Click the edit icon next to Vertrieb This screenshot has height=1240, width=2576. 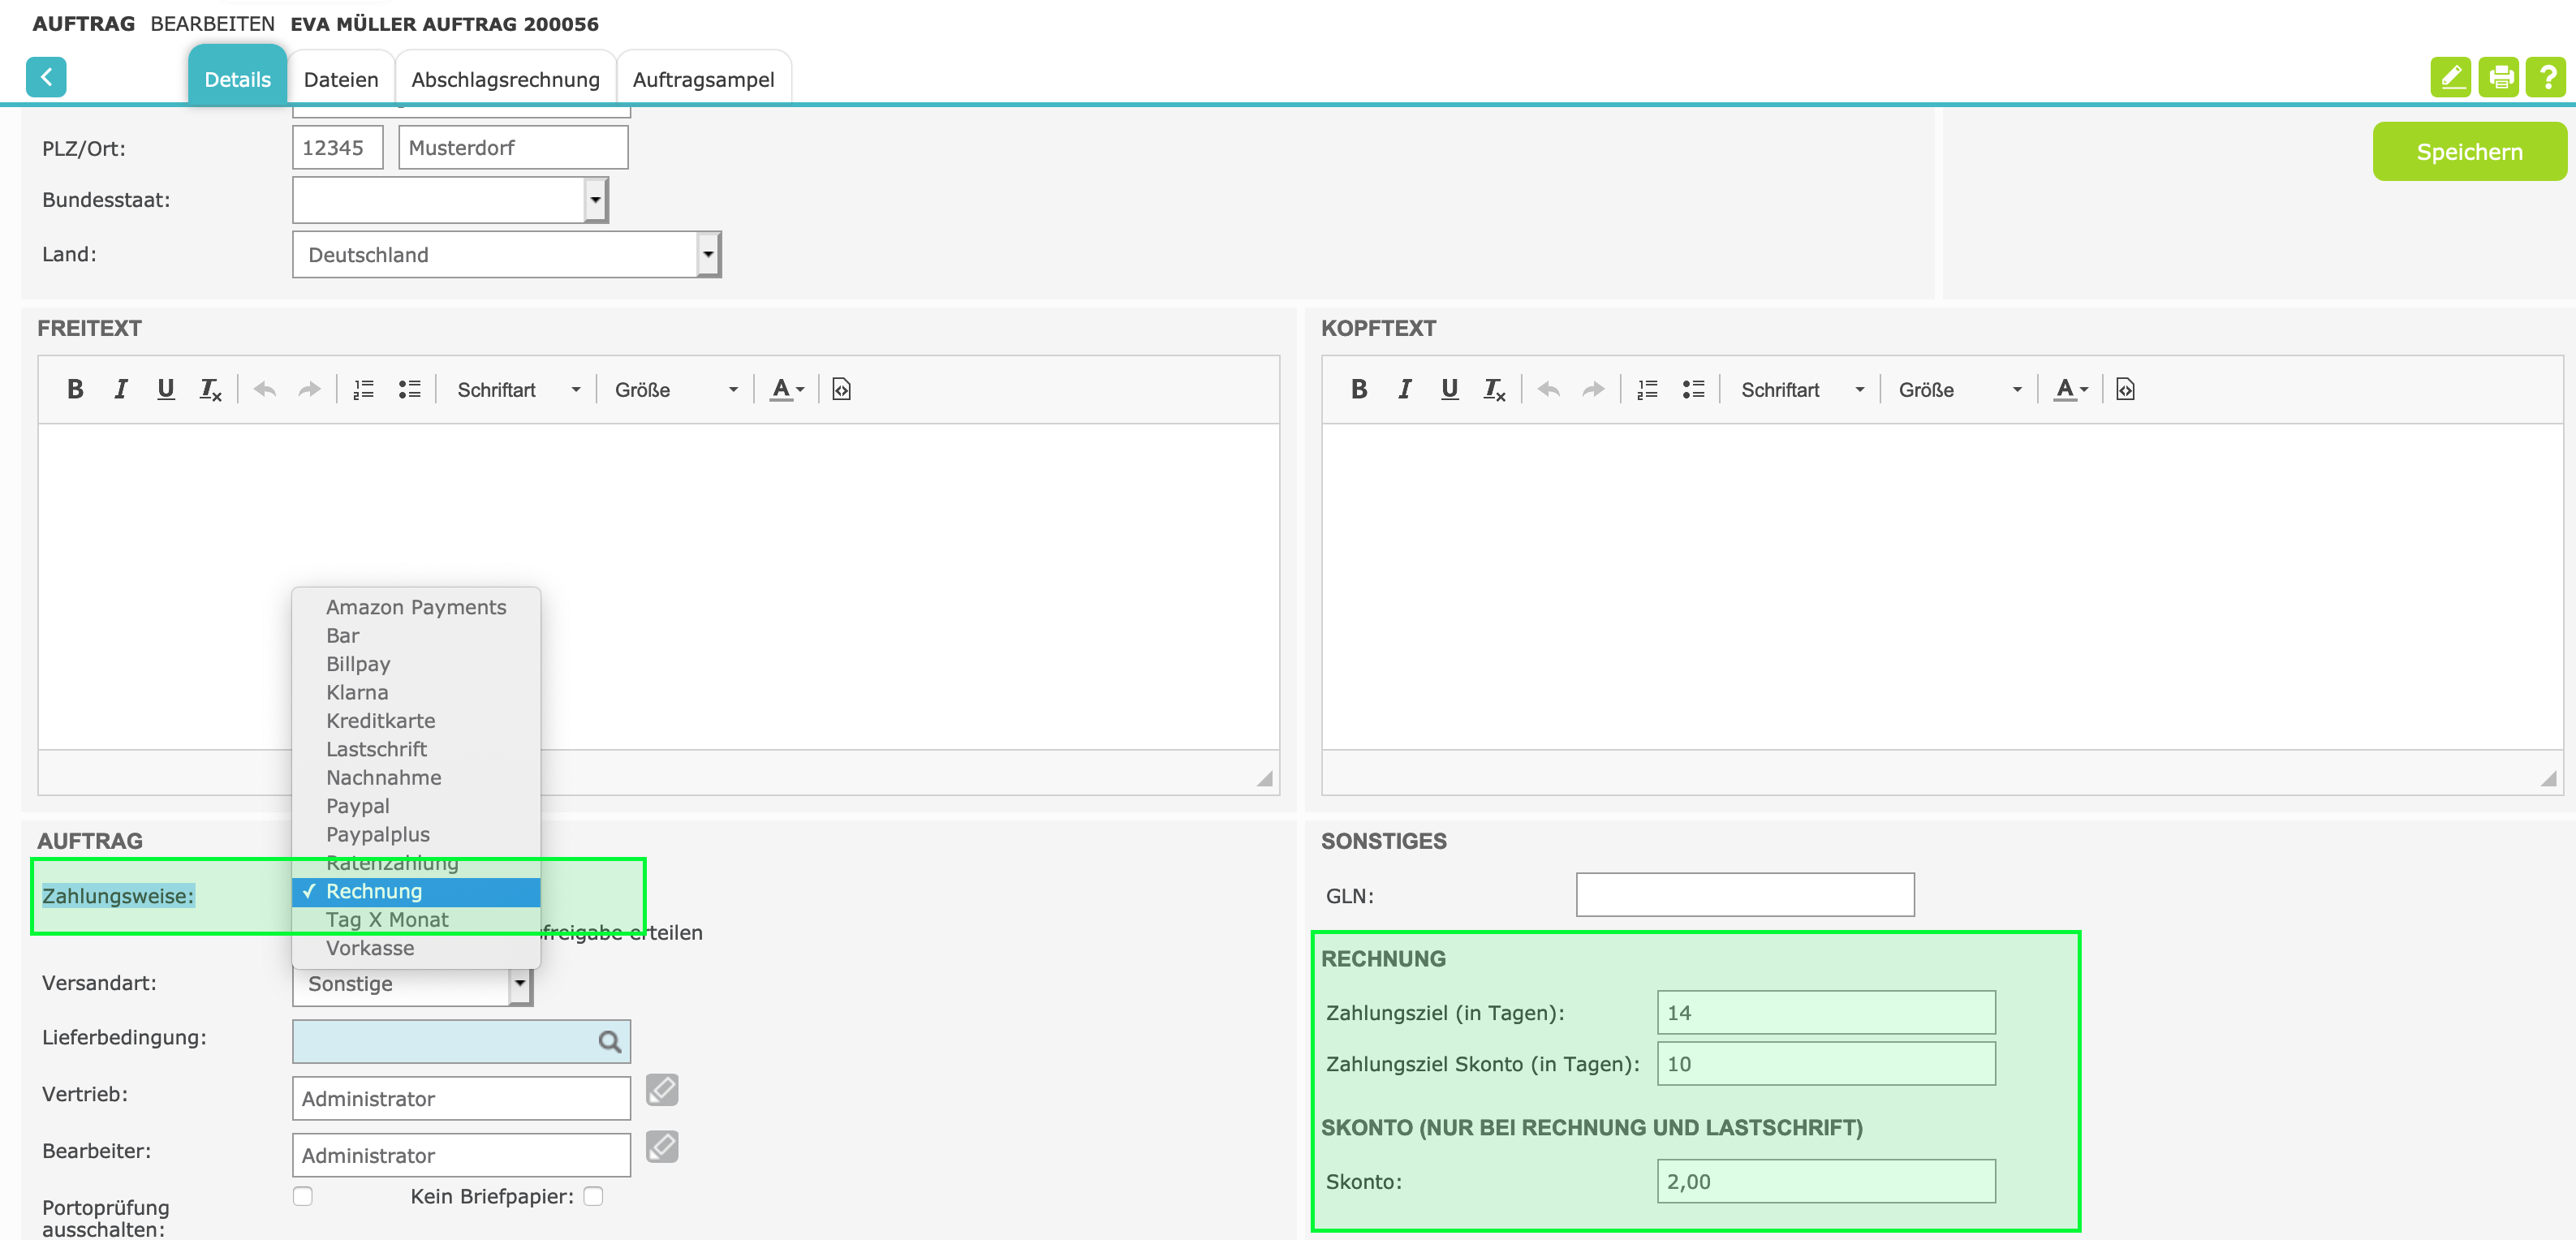click(662, 1090)
